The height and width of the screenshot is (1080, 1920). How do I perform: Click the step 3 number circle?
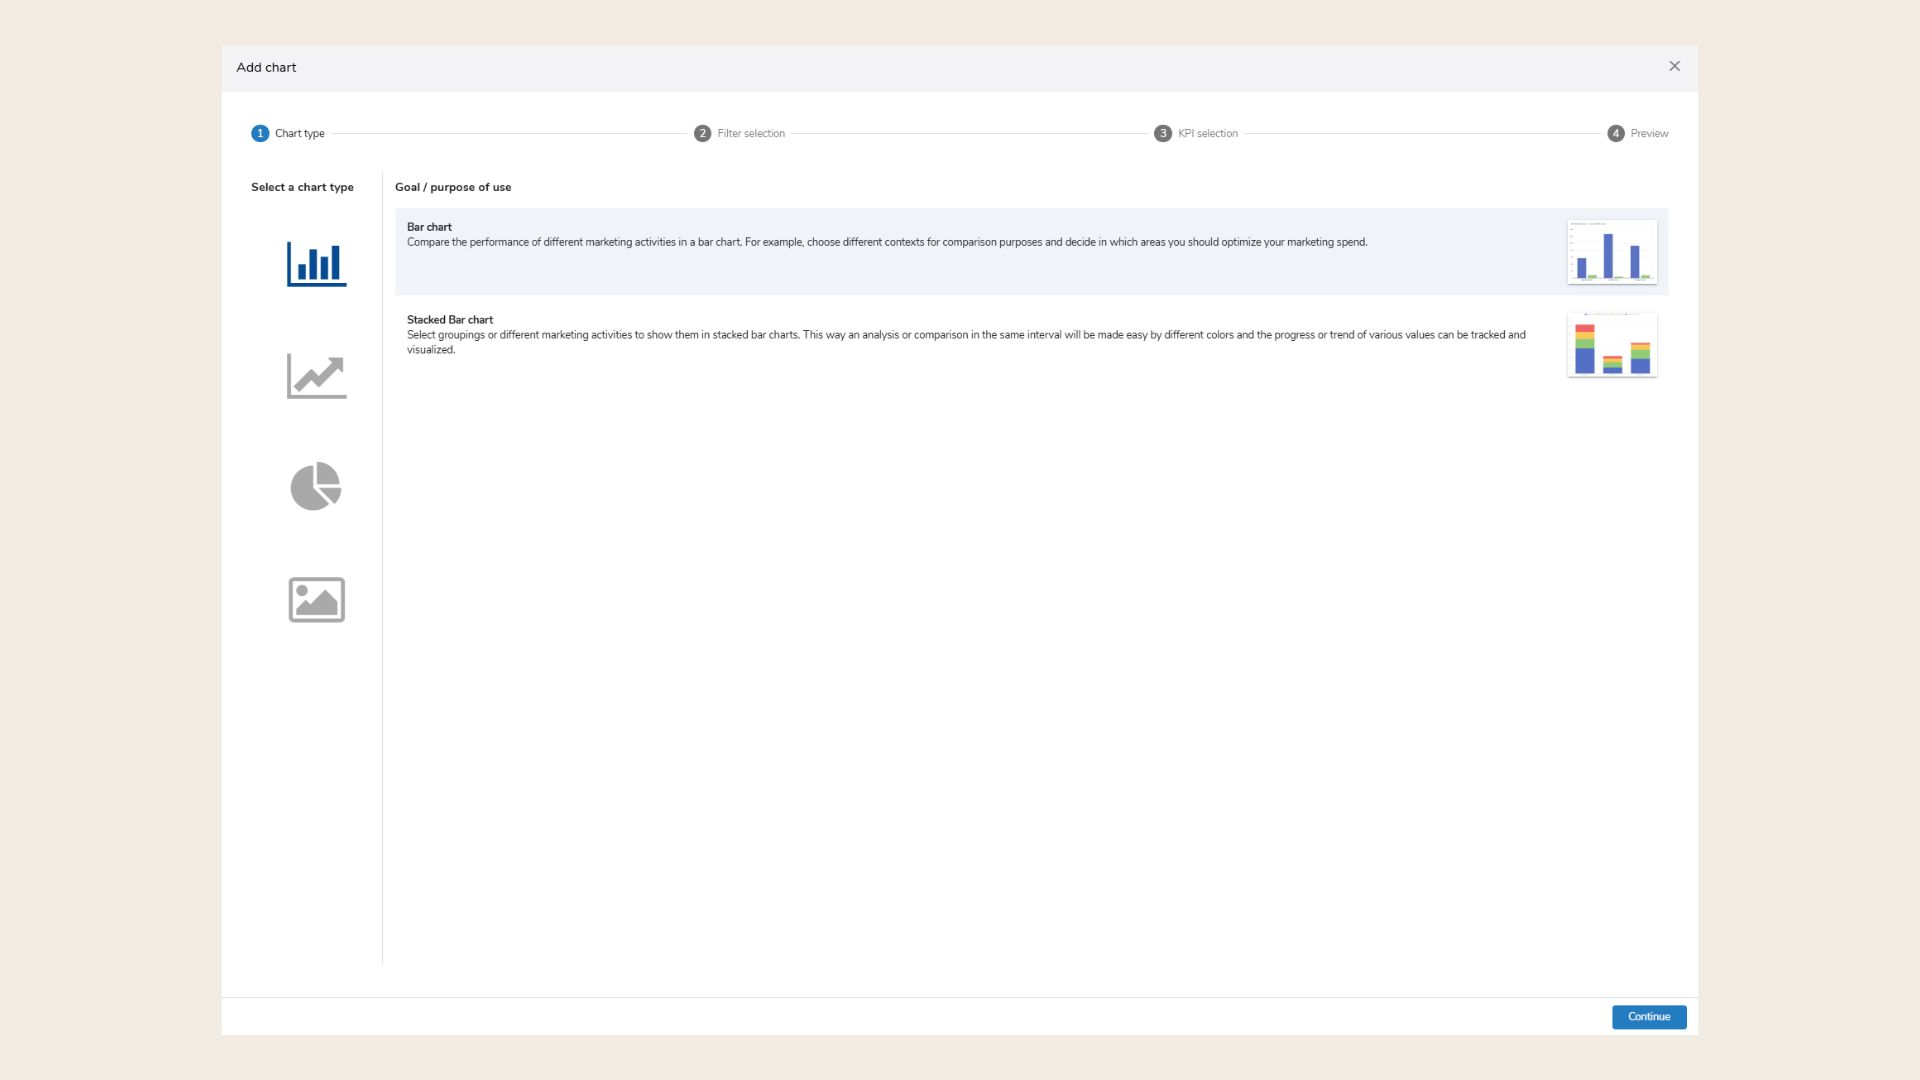1162,133
